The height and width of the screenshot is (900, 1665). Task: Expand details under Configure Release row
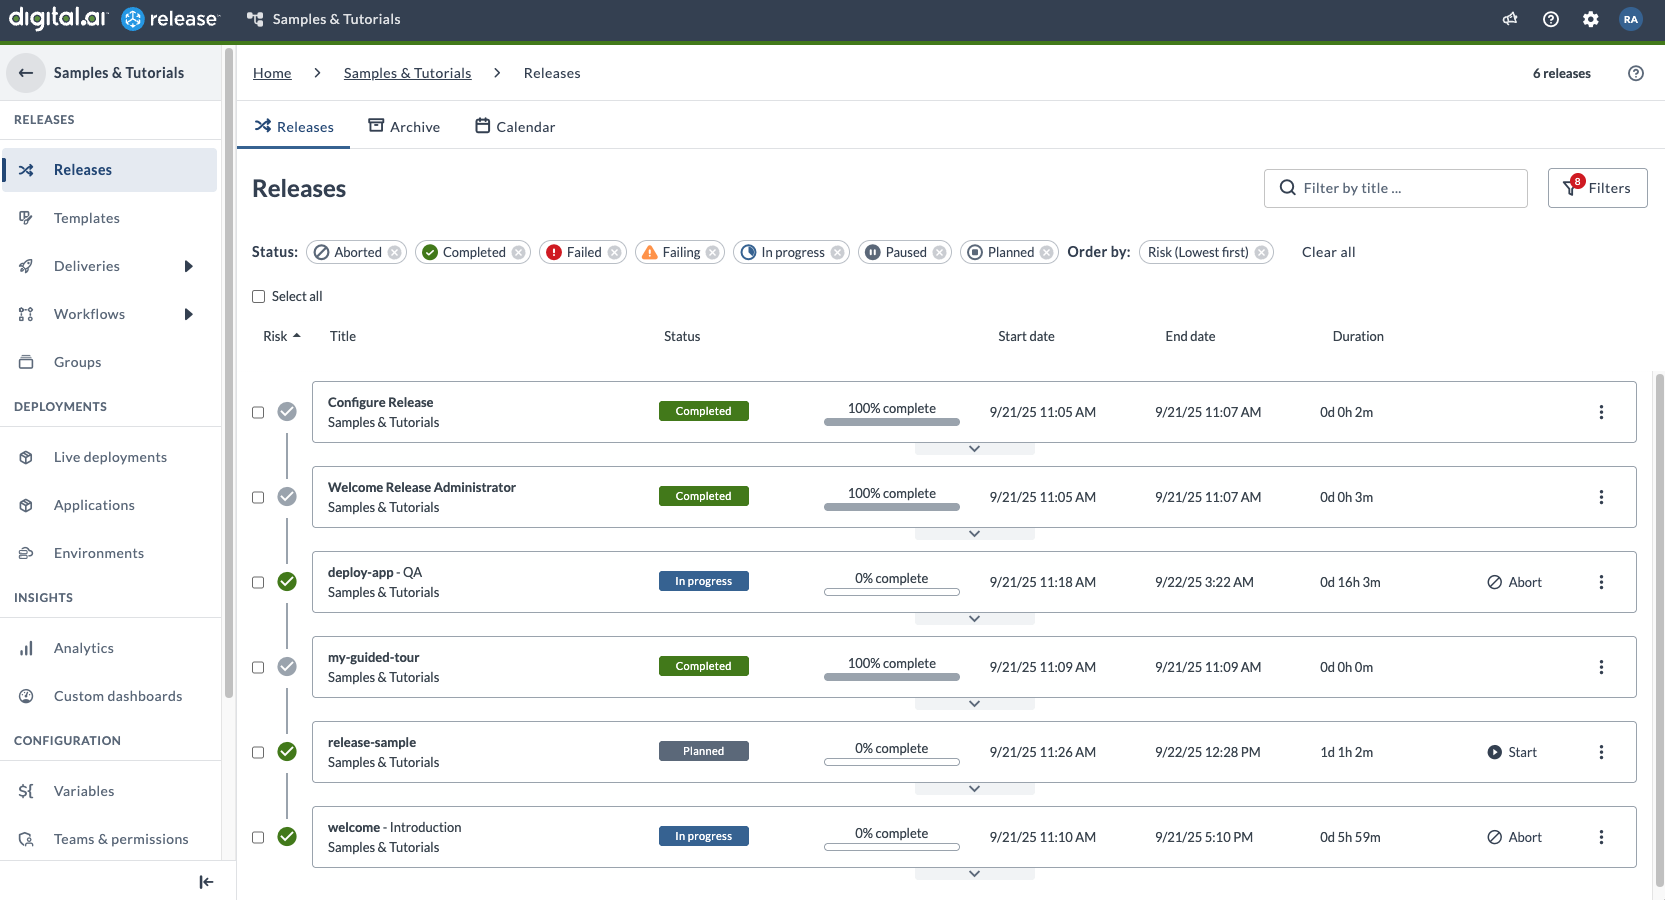click(x=974, y=449)
